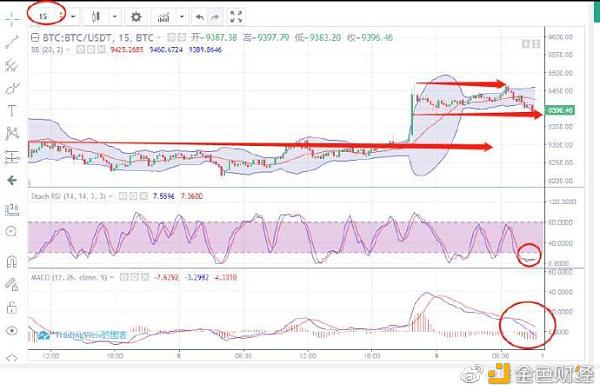The image size is (600, 390).
Task: Click the MACD (12, 26, close, 9) label
Action: pyautogui.click(x=69, y=277)
